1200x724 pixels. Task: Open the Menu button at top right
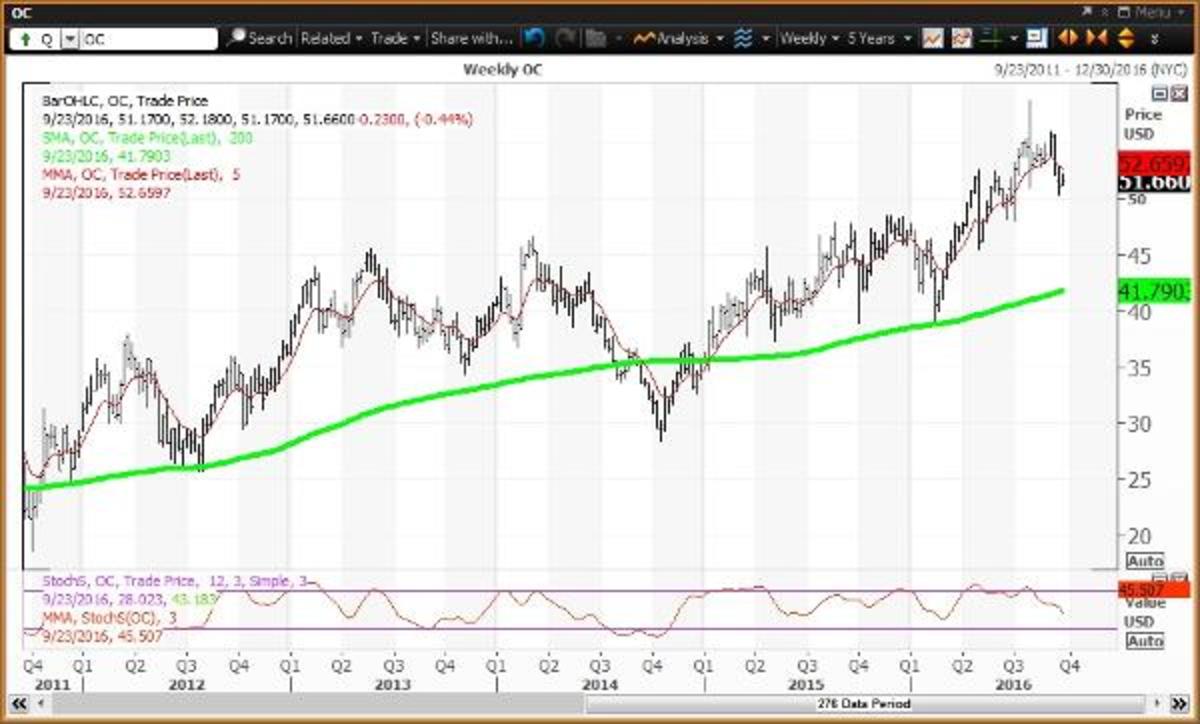coord(1152,12)
